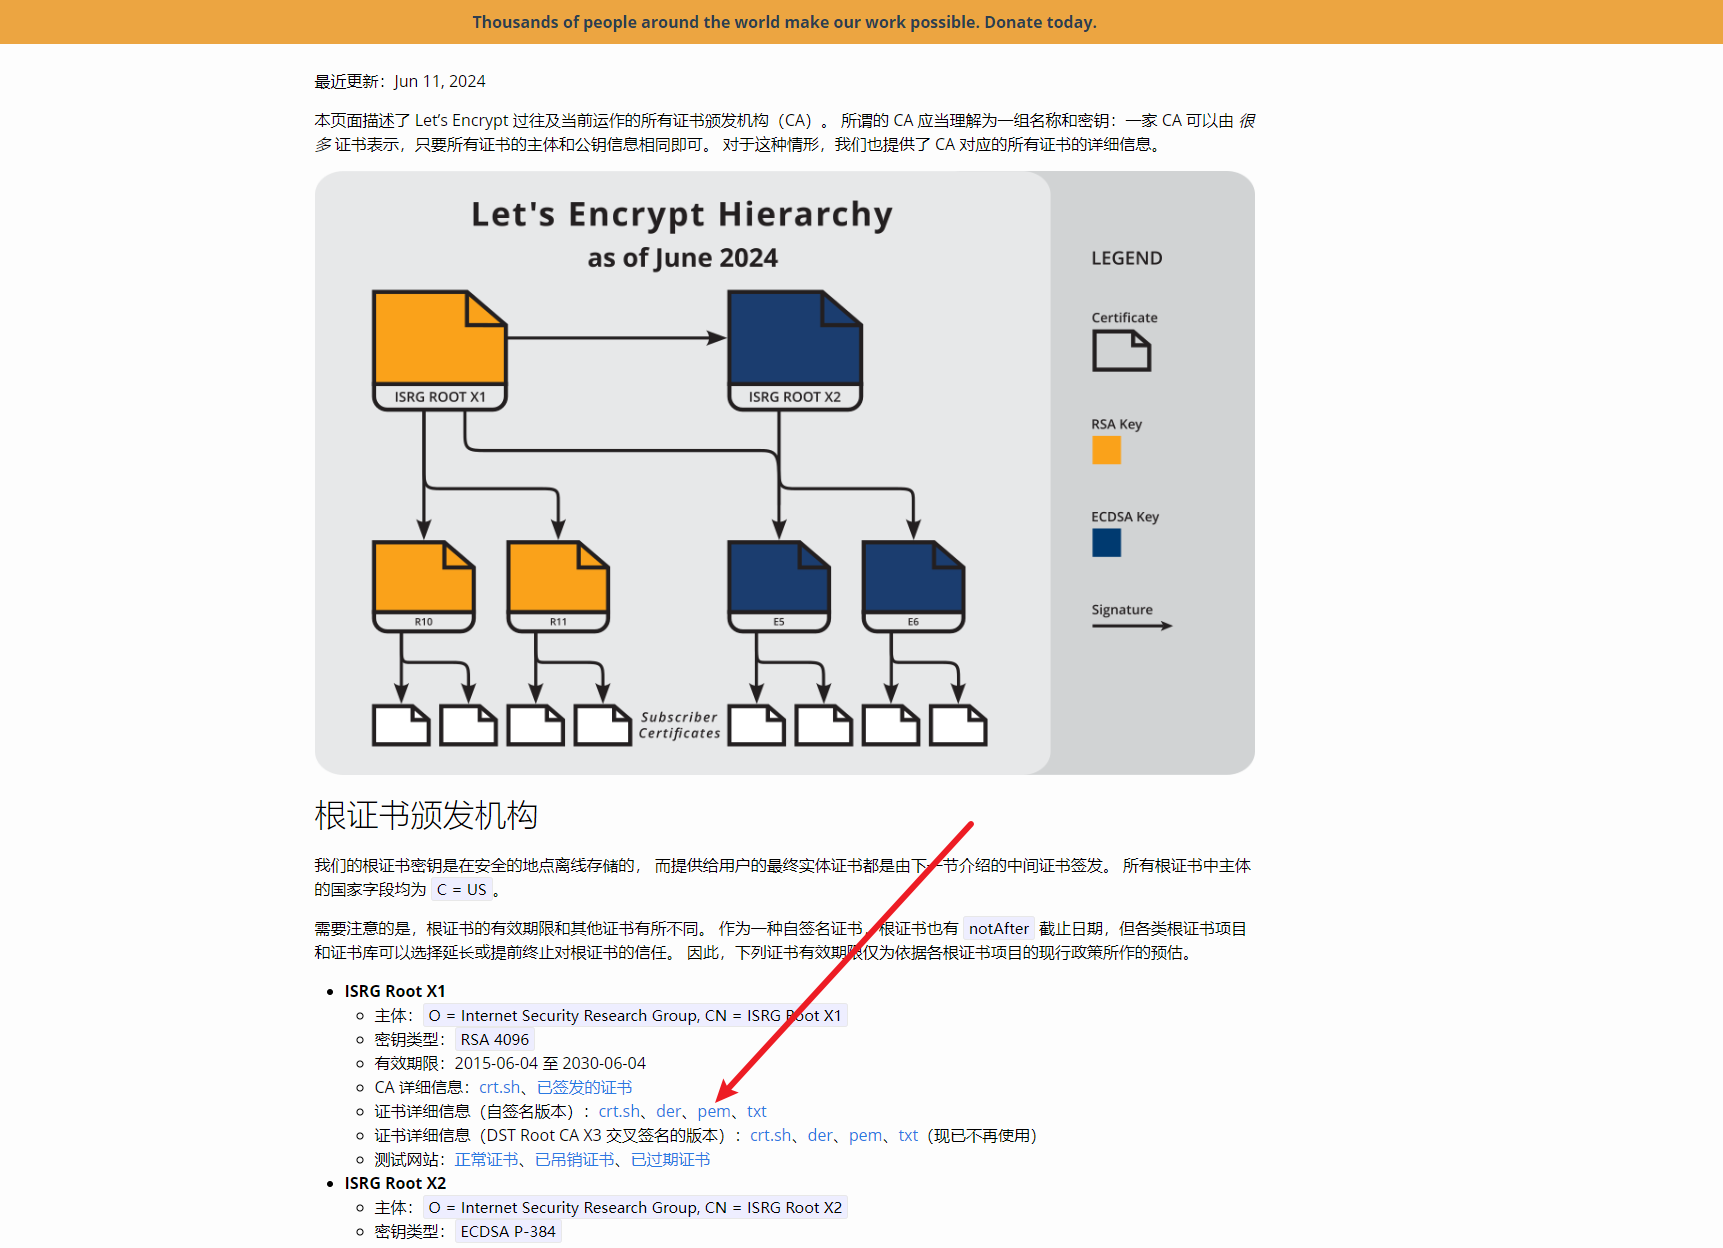
Task: Open the der link for 自签名版本
Action: tap(667, 1111)
